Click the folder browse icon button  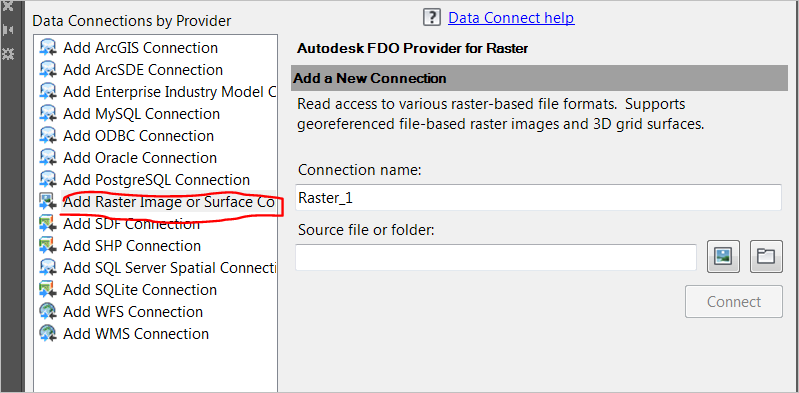point(766,256)
